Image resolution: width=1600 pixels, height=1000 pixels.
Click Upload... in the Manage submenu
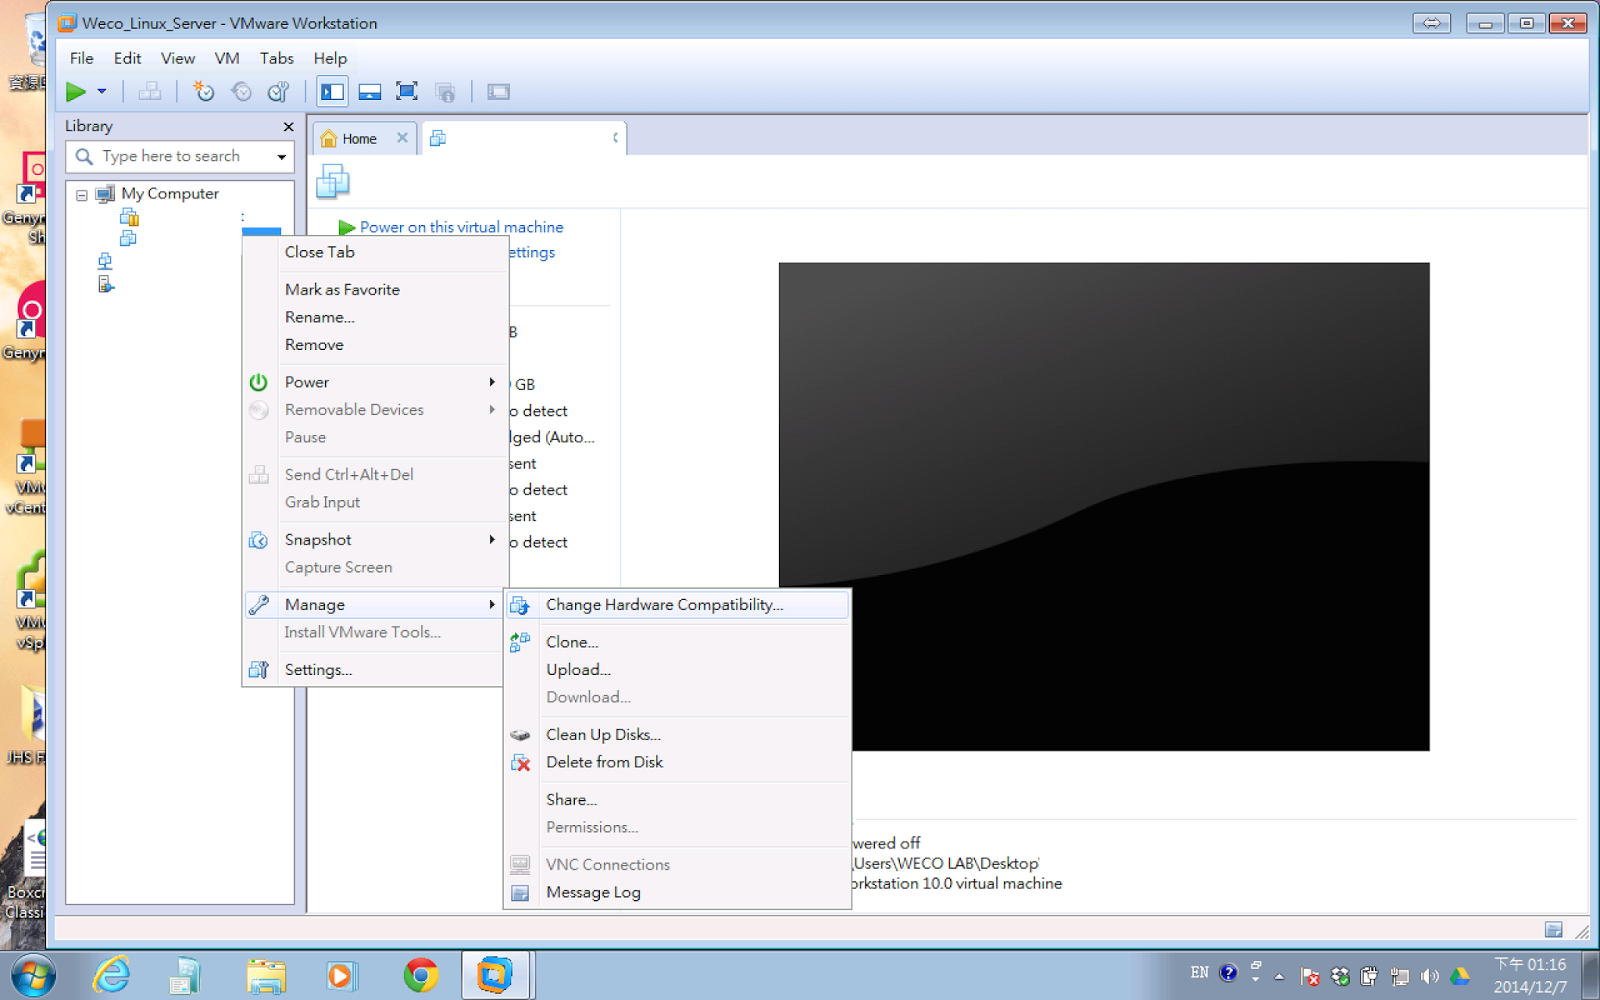(678, 670)
